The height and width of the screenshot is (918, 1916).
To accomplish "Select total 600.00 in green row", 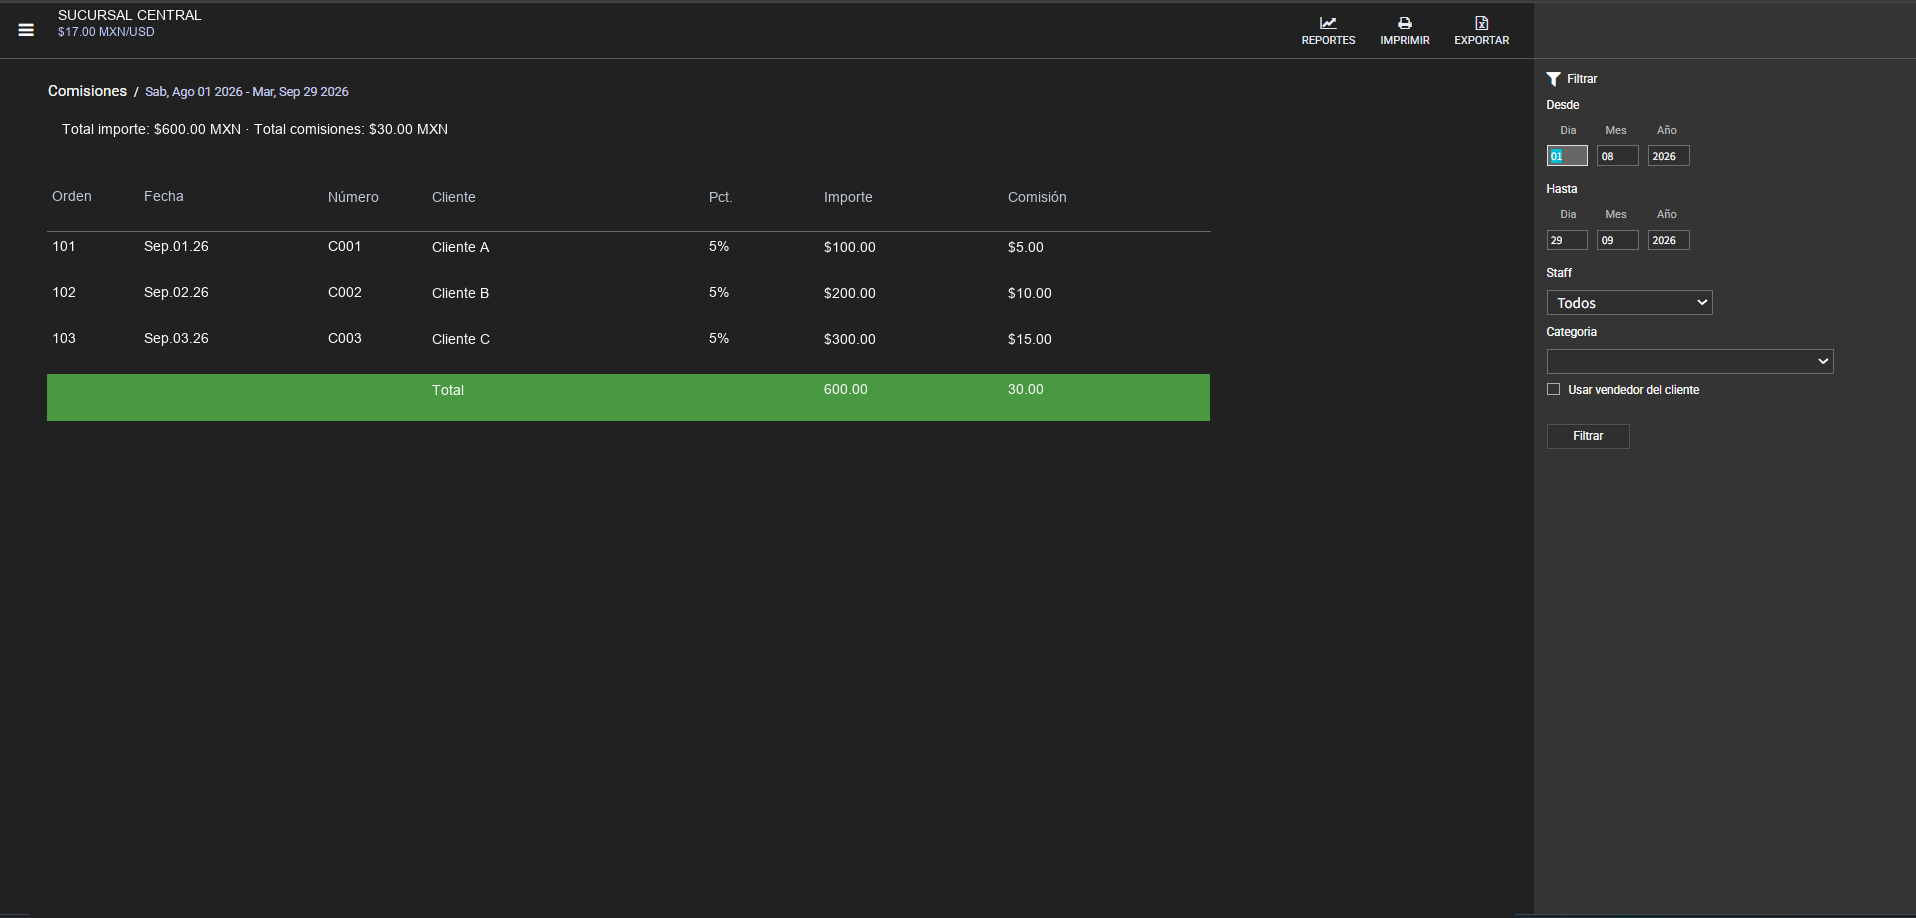I will (846, 389).
